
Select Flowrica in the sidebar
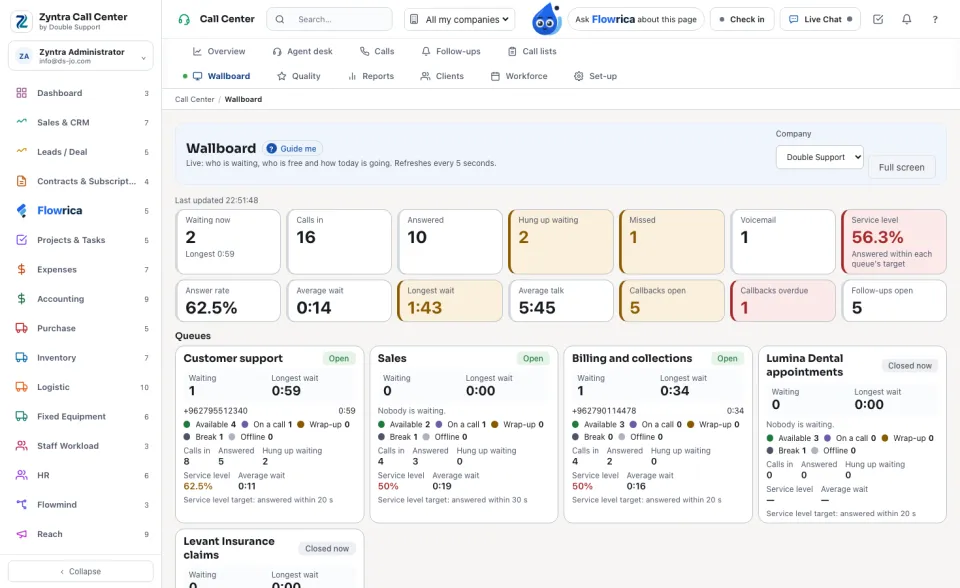click(81, 211)
